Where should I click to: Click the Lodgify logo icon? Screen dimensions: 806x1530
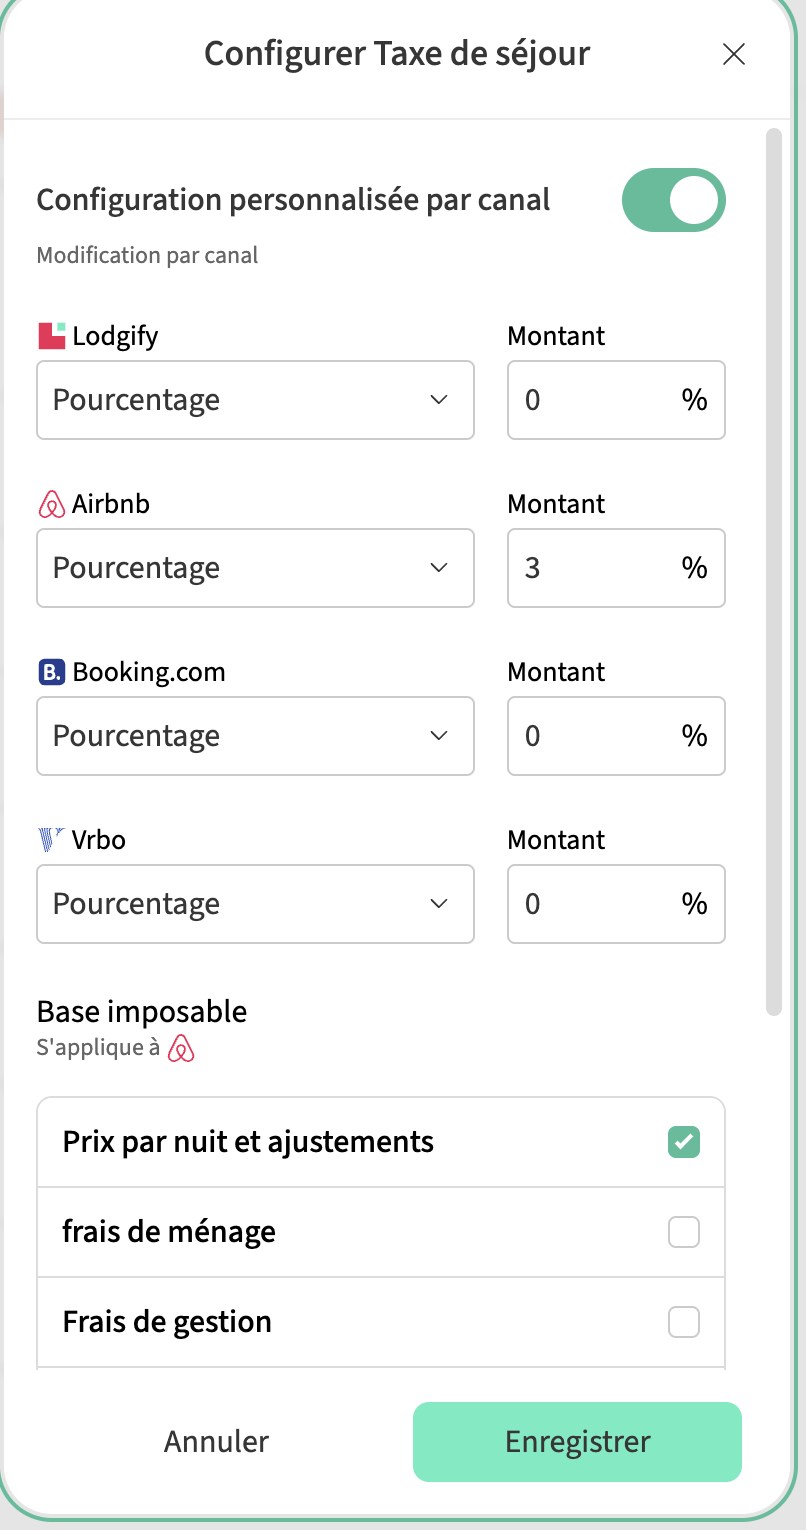point(51,336)
